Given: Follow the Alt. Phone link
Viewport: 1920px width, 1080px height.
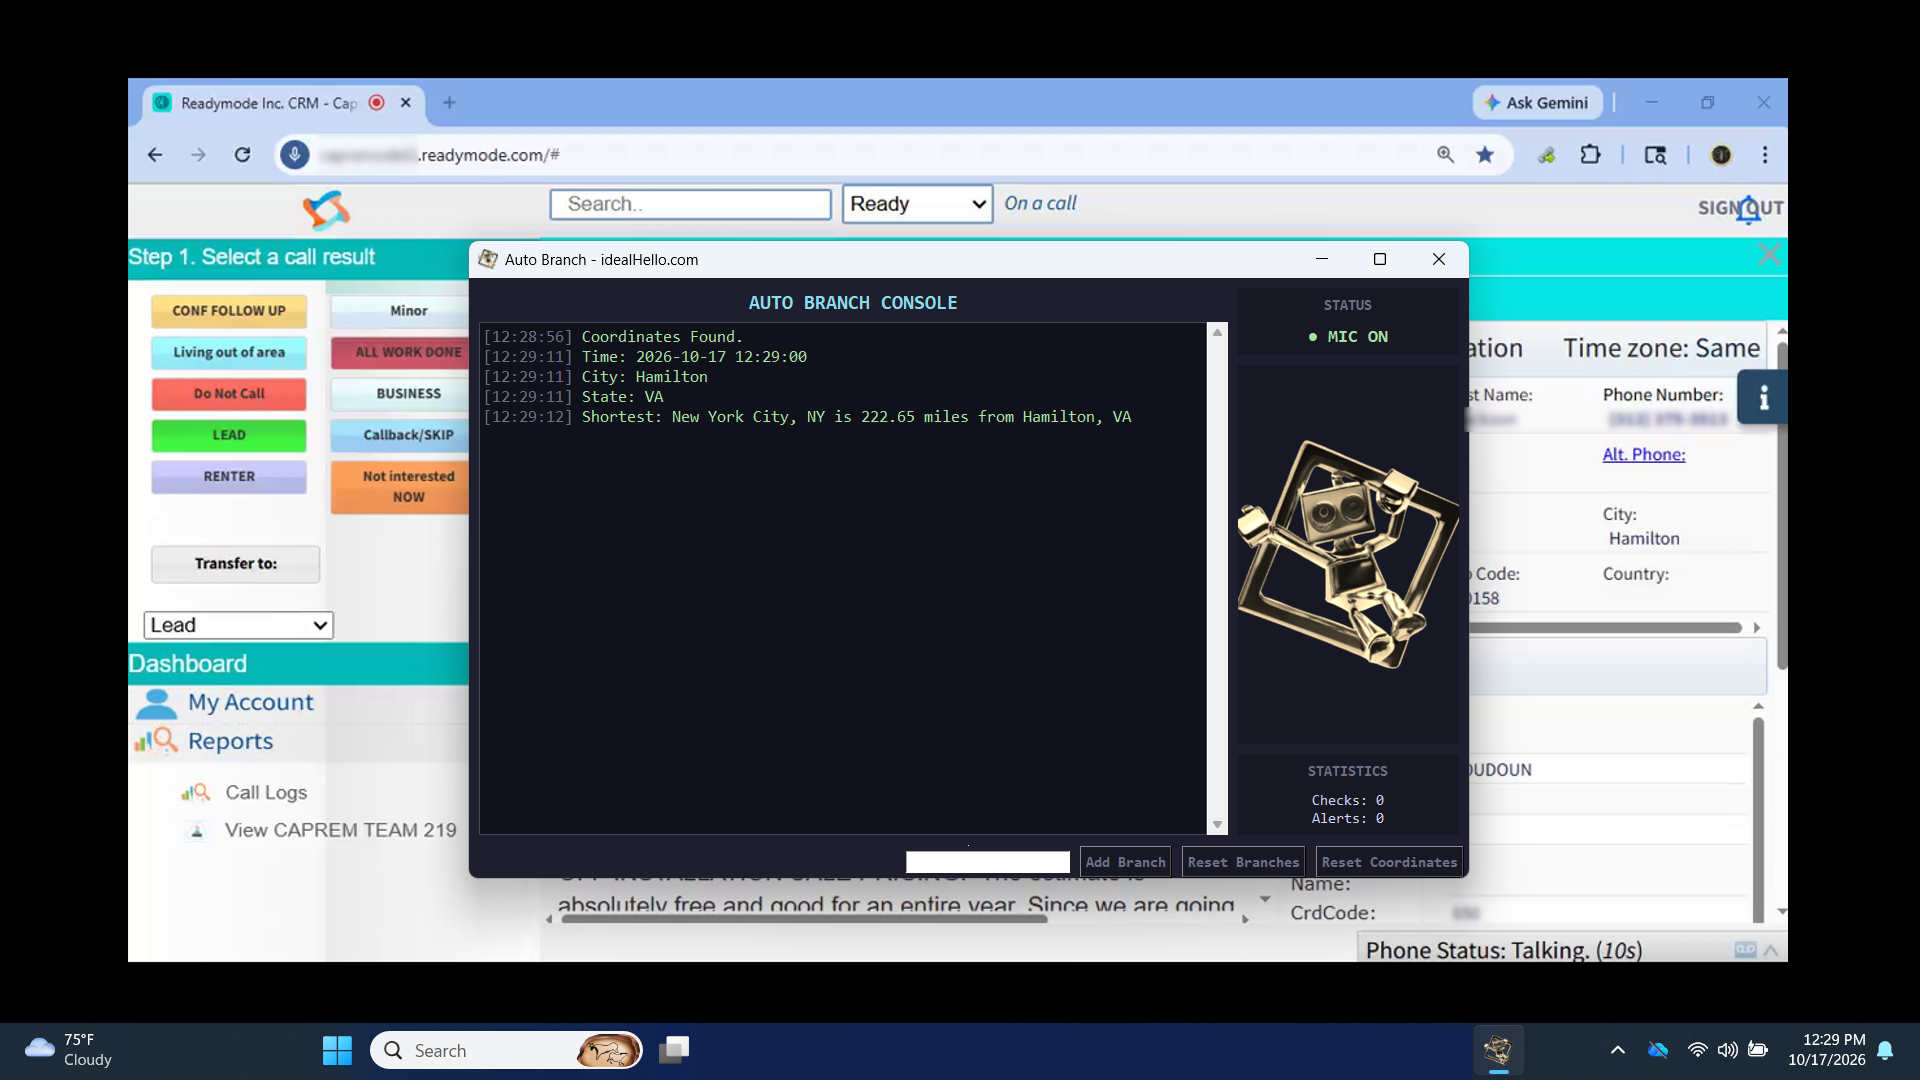Looking at the screenshot, I should [x=1644, y=454].
